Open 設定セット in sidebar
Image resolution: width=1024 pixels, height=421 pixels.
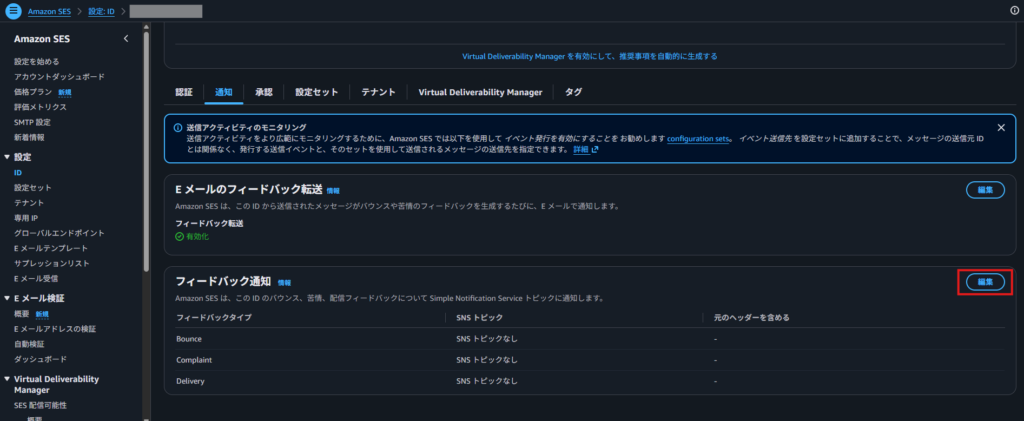33,187
